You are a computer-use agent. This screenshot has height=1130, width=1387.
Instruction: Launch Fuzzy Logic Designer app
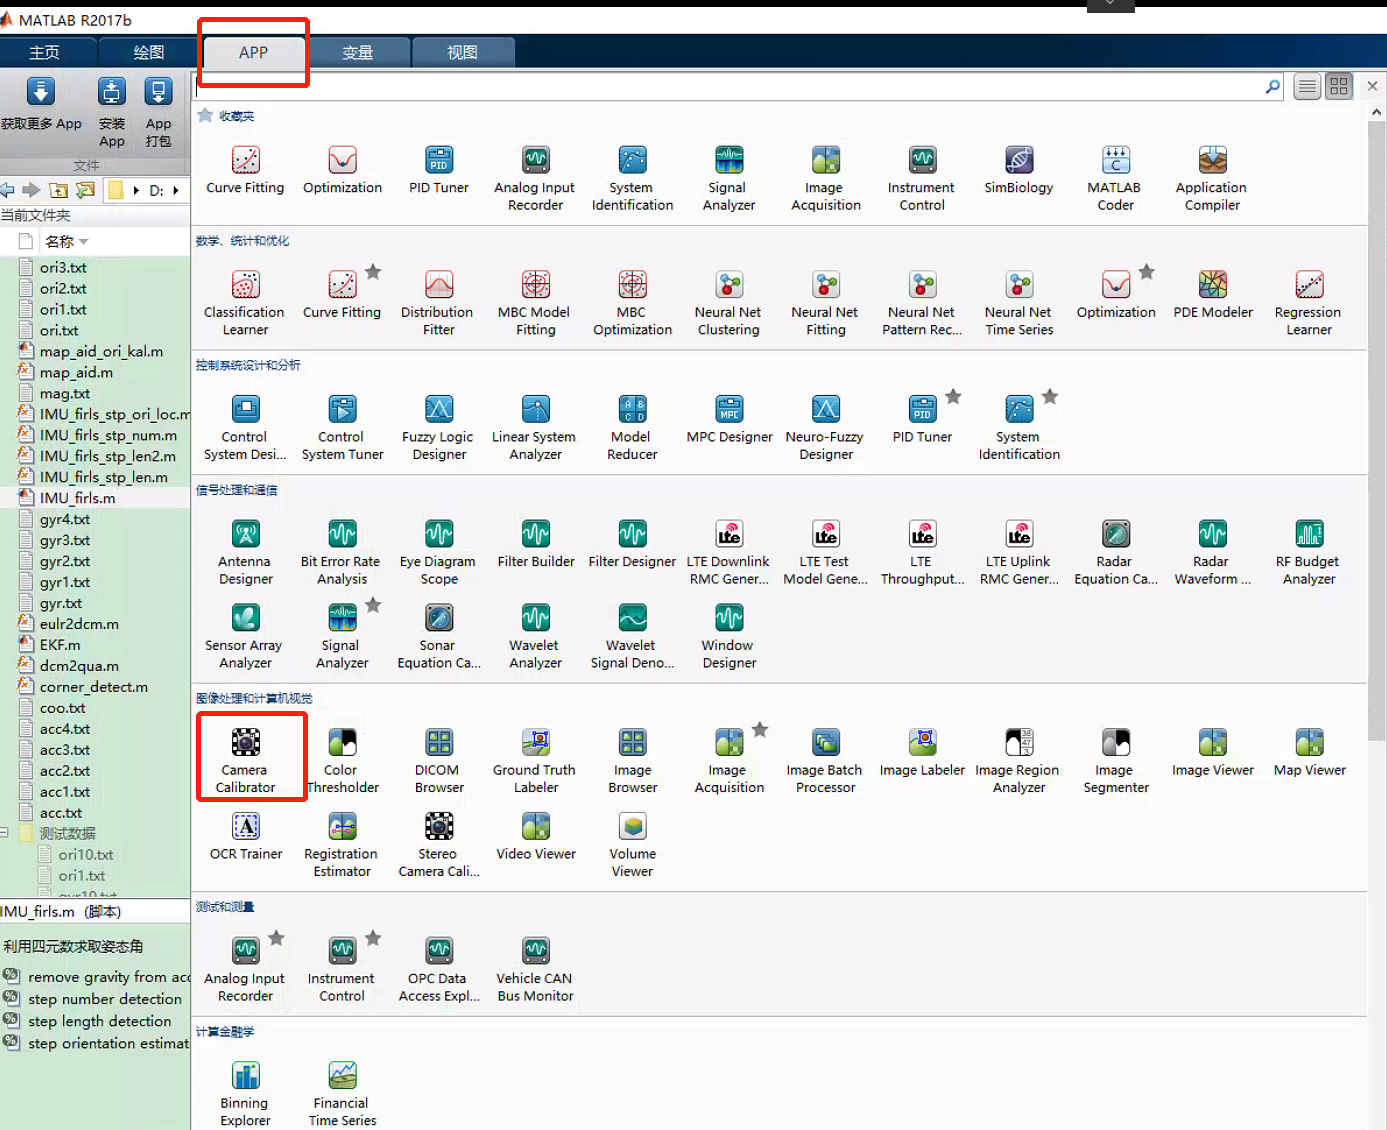439,427
